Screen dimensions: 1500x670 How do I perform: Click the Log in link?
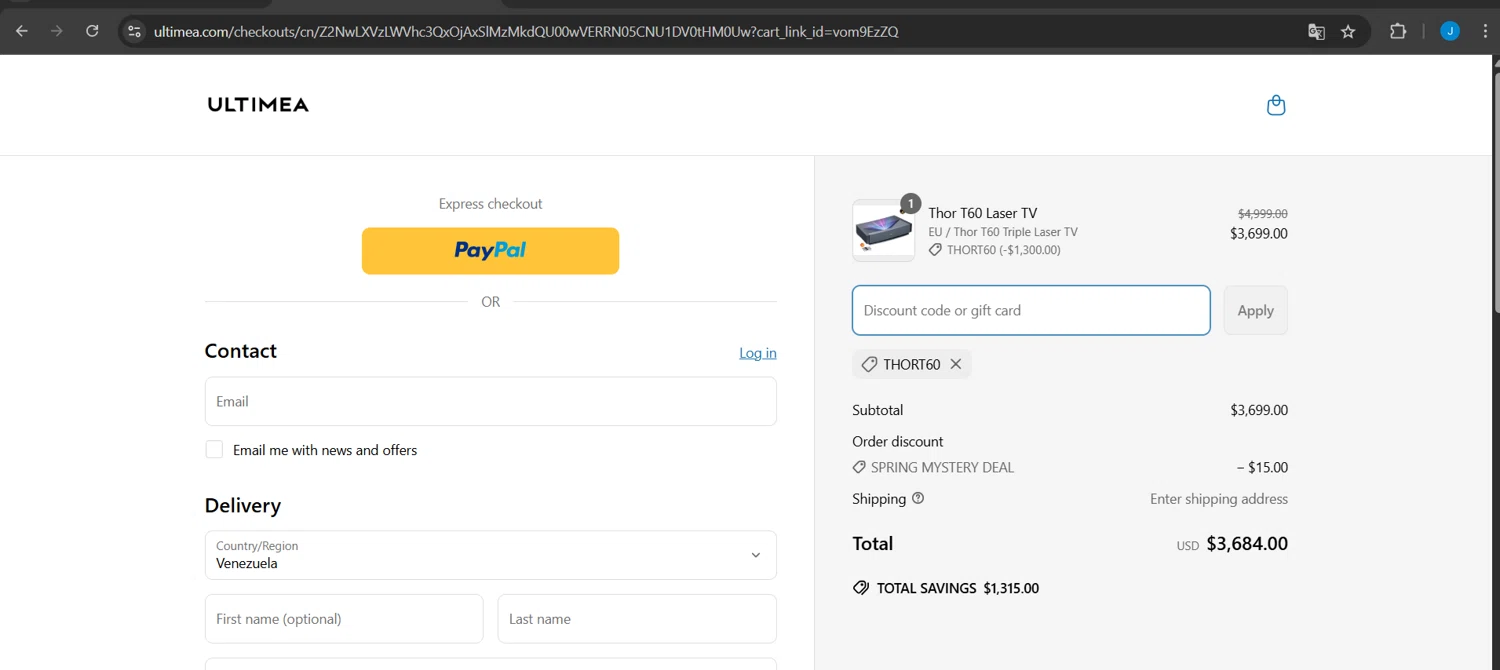[758, 353]
